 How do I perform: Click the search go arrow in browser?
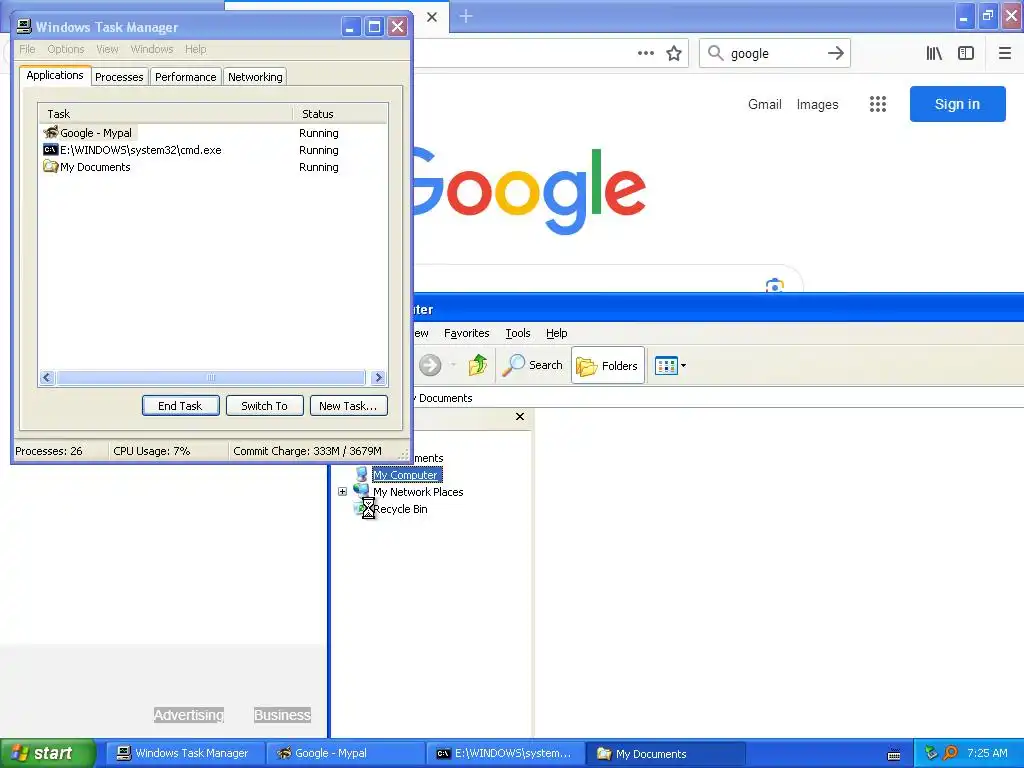pos(836,53)
